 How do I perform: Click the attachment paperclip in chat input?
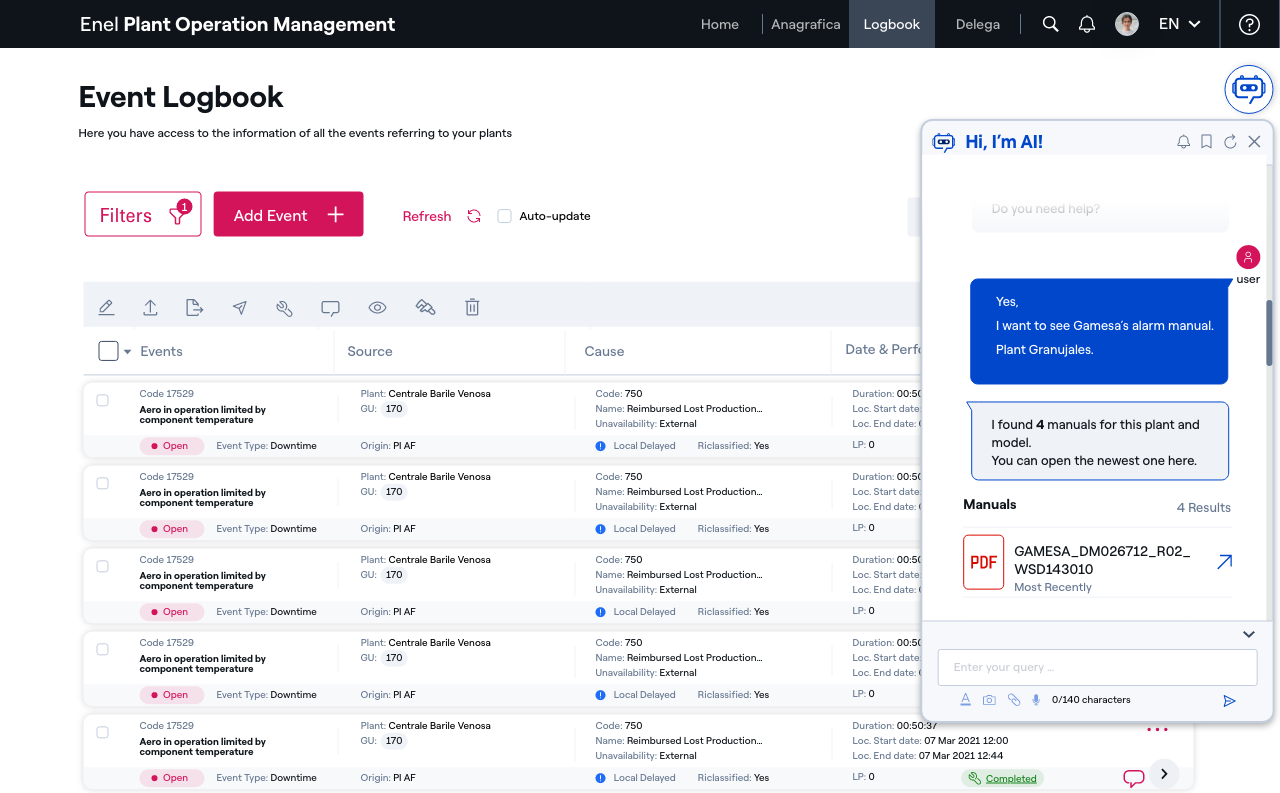(x=1014, y=700)
